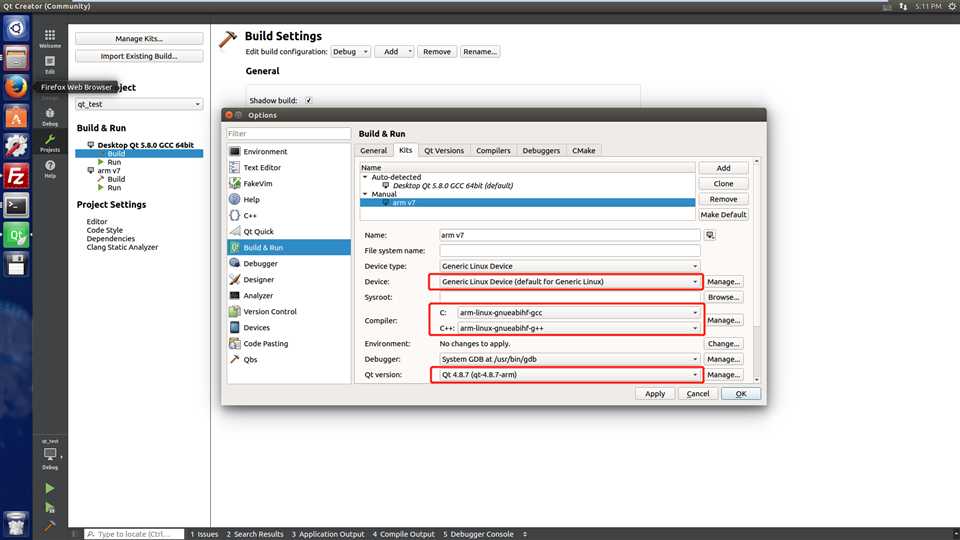
Task: Open C++ options category
Action: [x=288, y=216]
